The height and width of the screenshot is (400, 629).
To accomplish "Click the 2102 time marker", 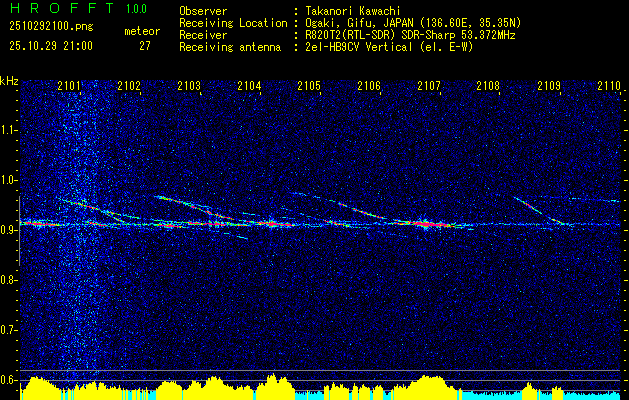I will (x=129, y=86).
